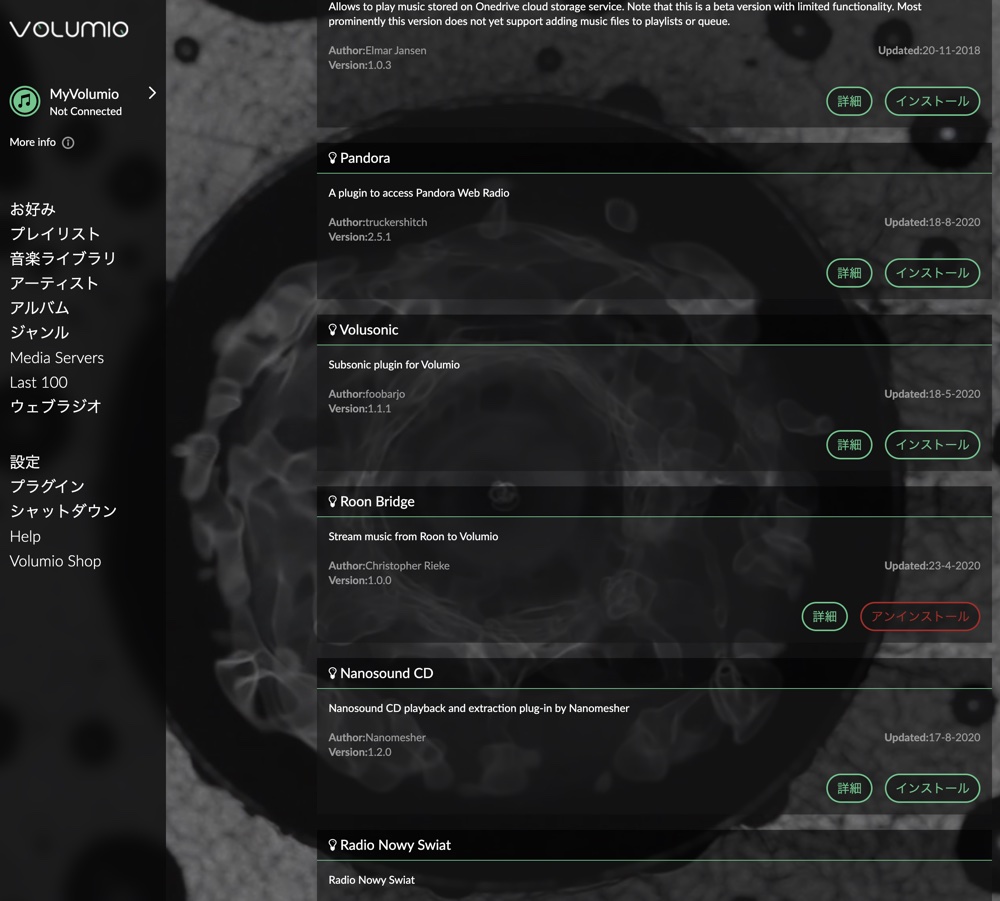Click the Volumio logo

pyautogui.click(x=69, y=29)
